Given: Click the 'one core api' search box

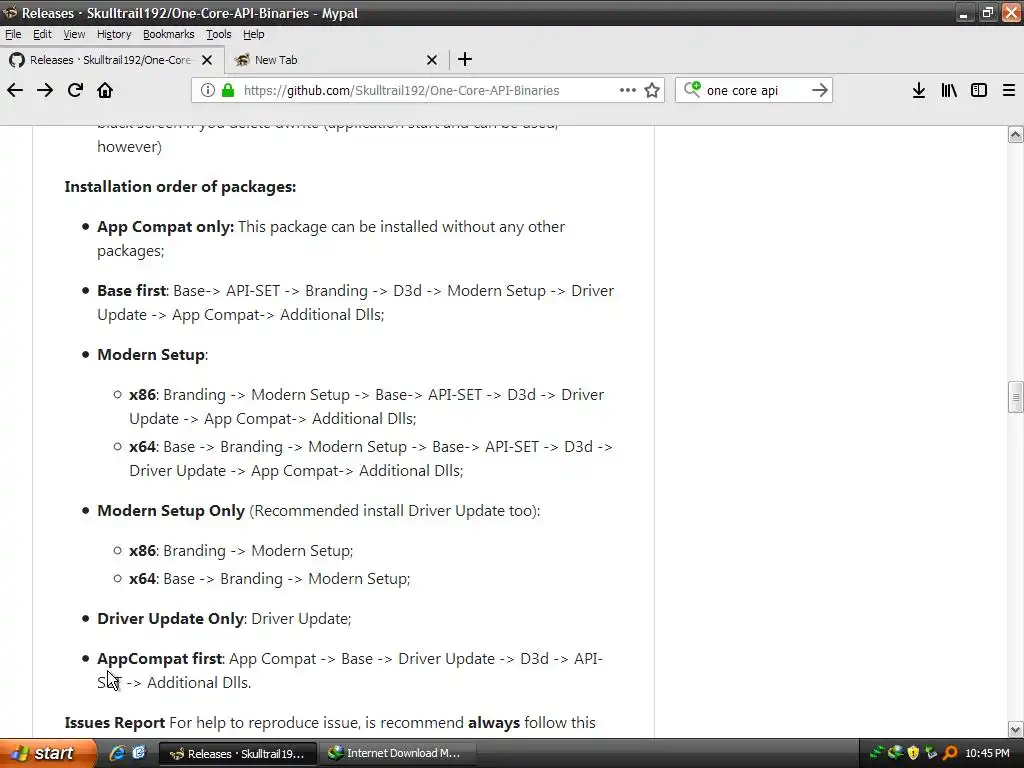Looking at the screenshot, I should 755,90.
